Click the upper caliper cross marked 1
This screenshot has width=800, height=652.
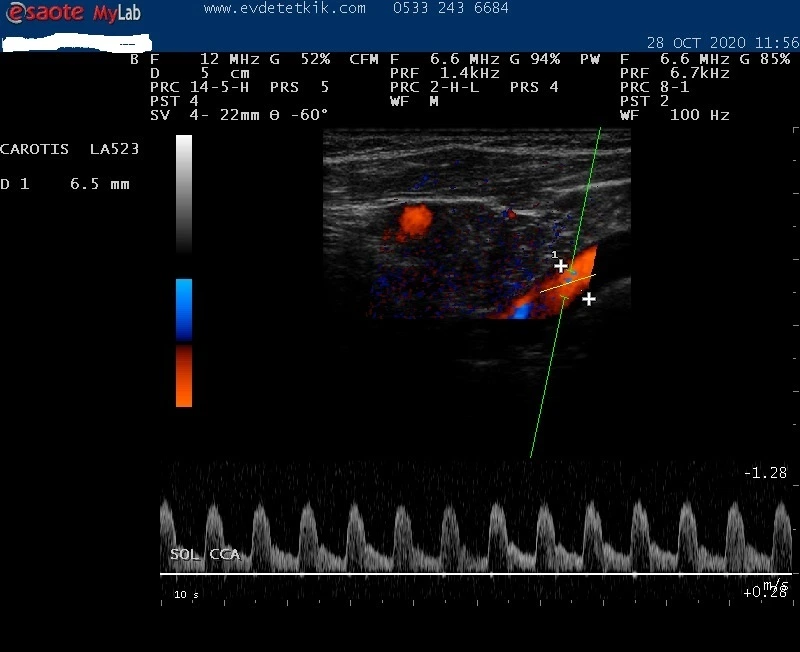561,266
